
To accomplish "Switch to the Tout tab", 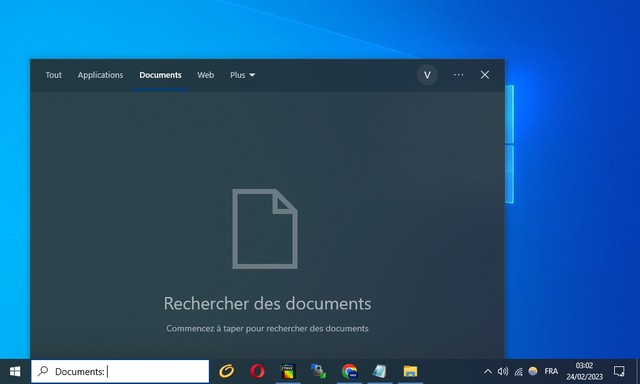I will [53, 75].
